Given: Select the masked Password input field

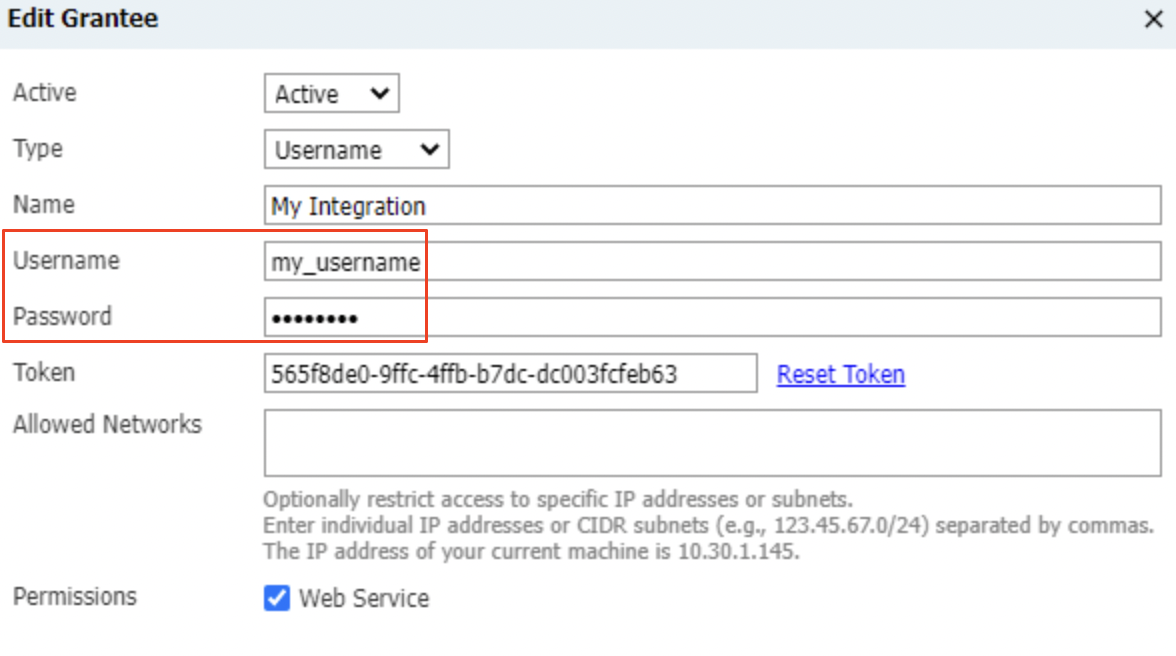Looking at the screenshot, I should click(711, 318).
